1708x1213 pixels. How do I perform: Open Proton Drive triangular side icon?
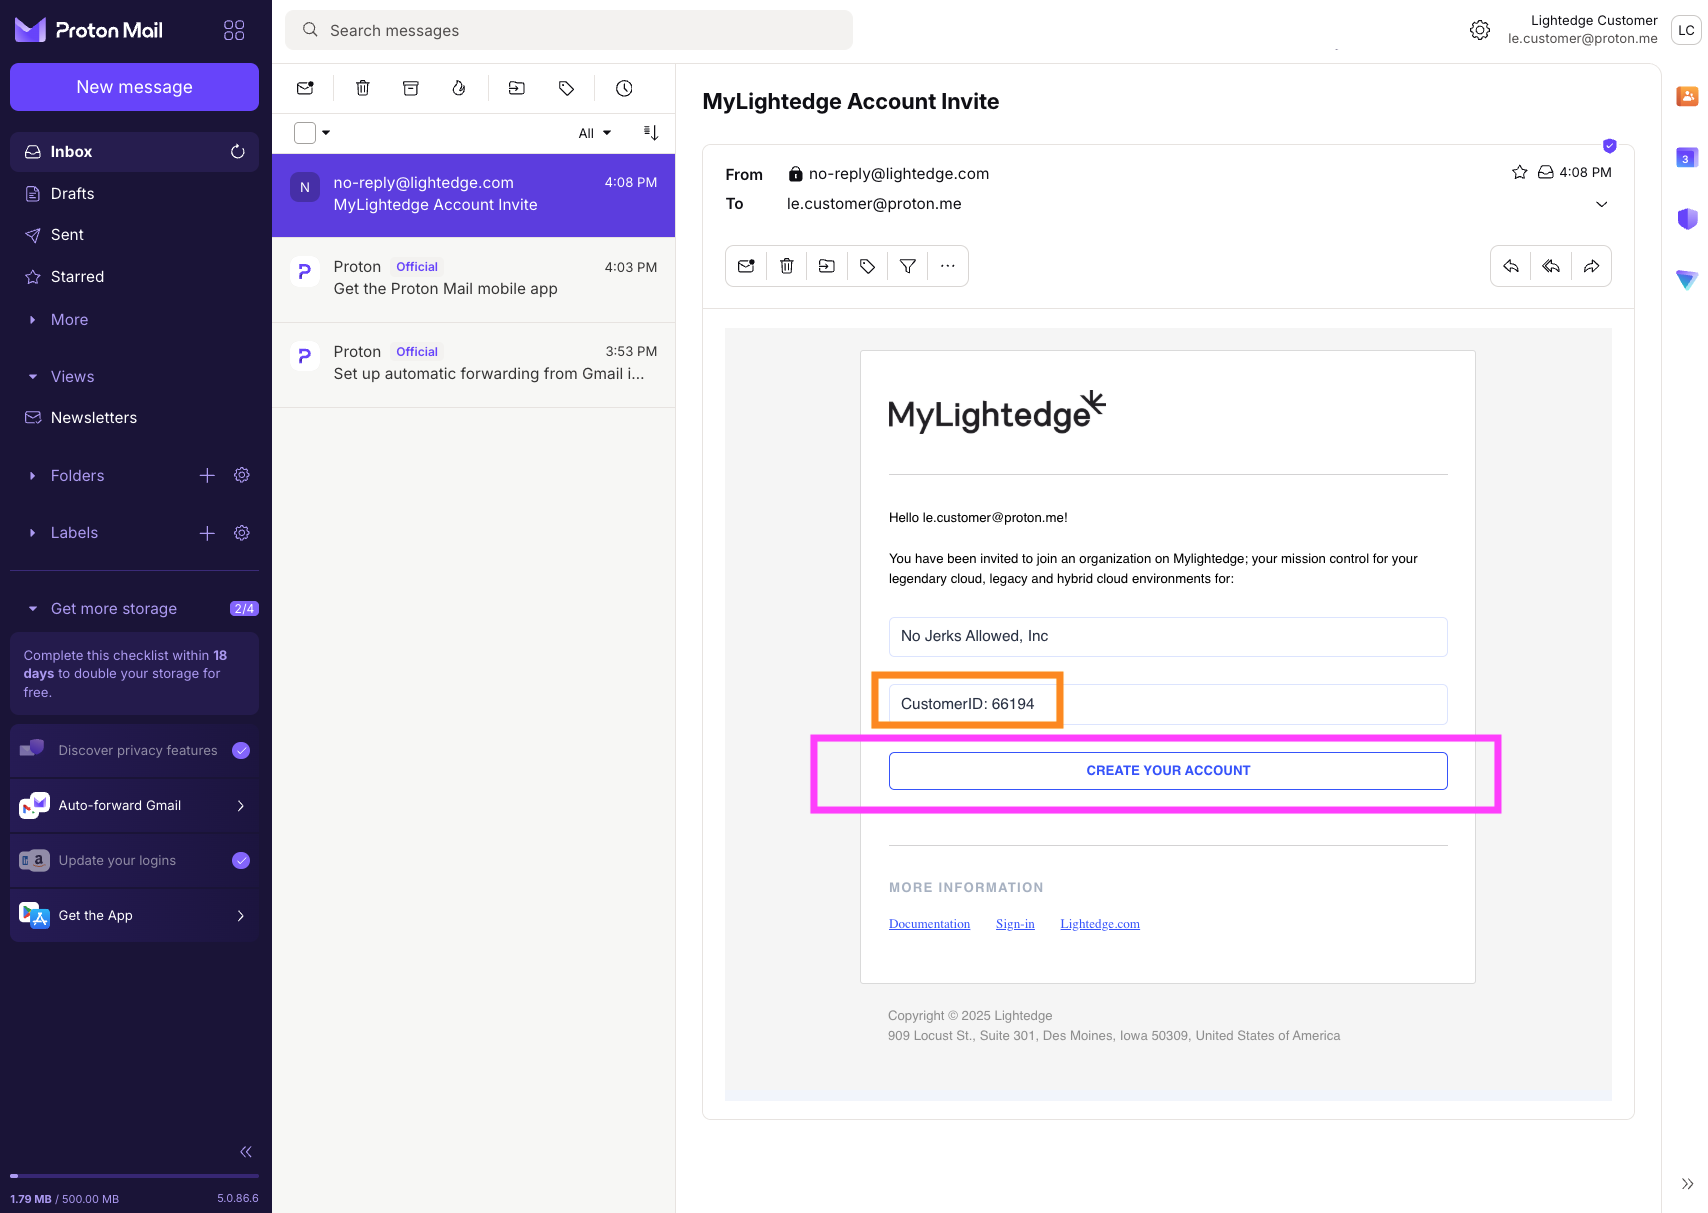1687,280
